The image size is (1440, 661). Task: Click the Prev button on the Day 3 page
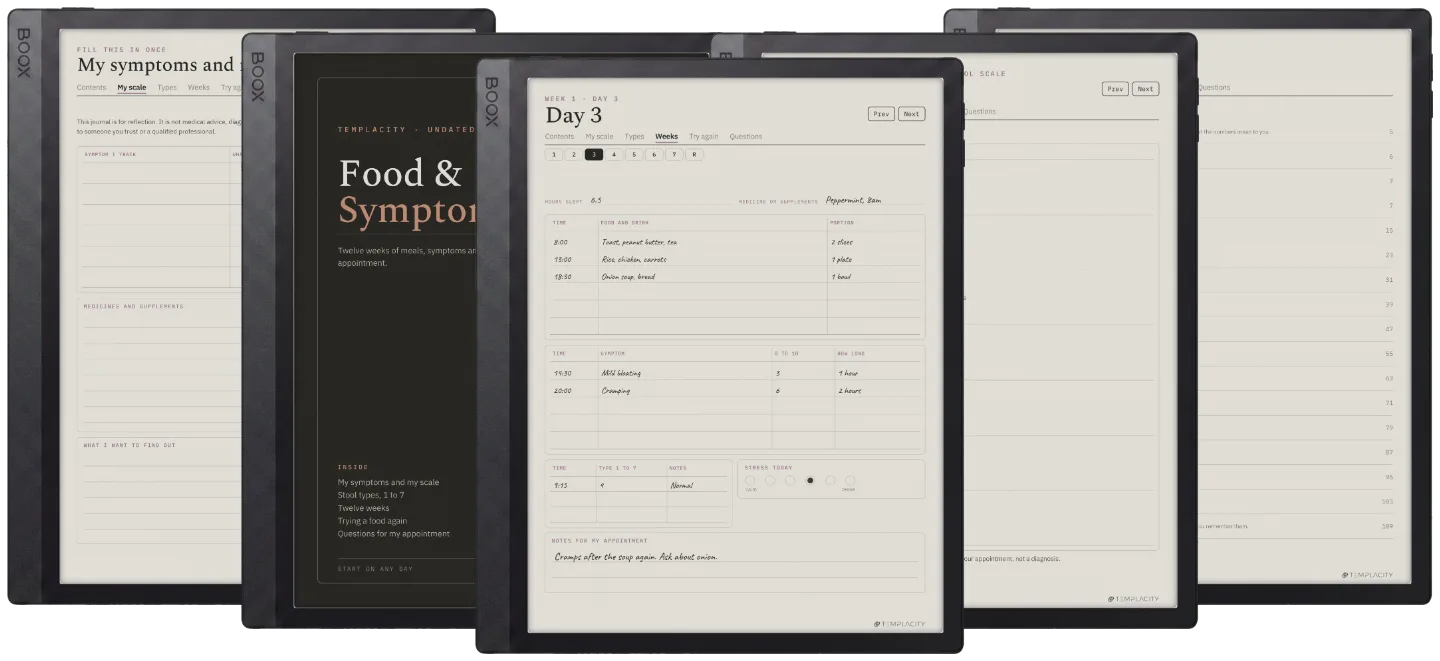881,114
